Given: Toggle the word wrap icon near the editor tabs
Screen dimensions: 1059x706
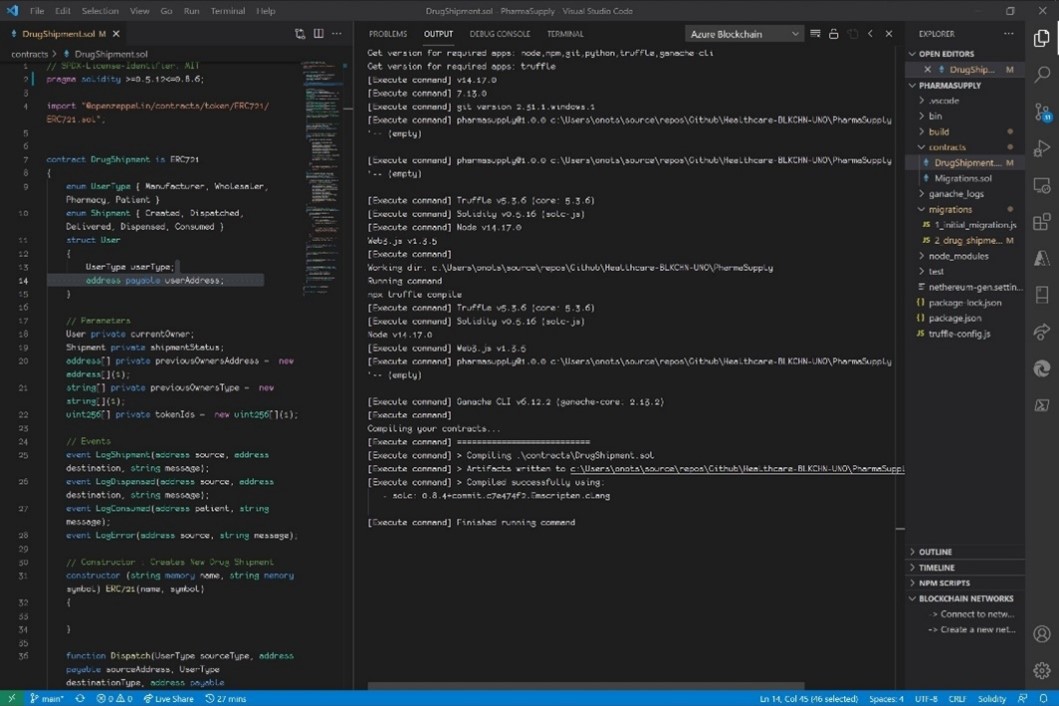Looking at the screenshot, I should pos(299,33).
